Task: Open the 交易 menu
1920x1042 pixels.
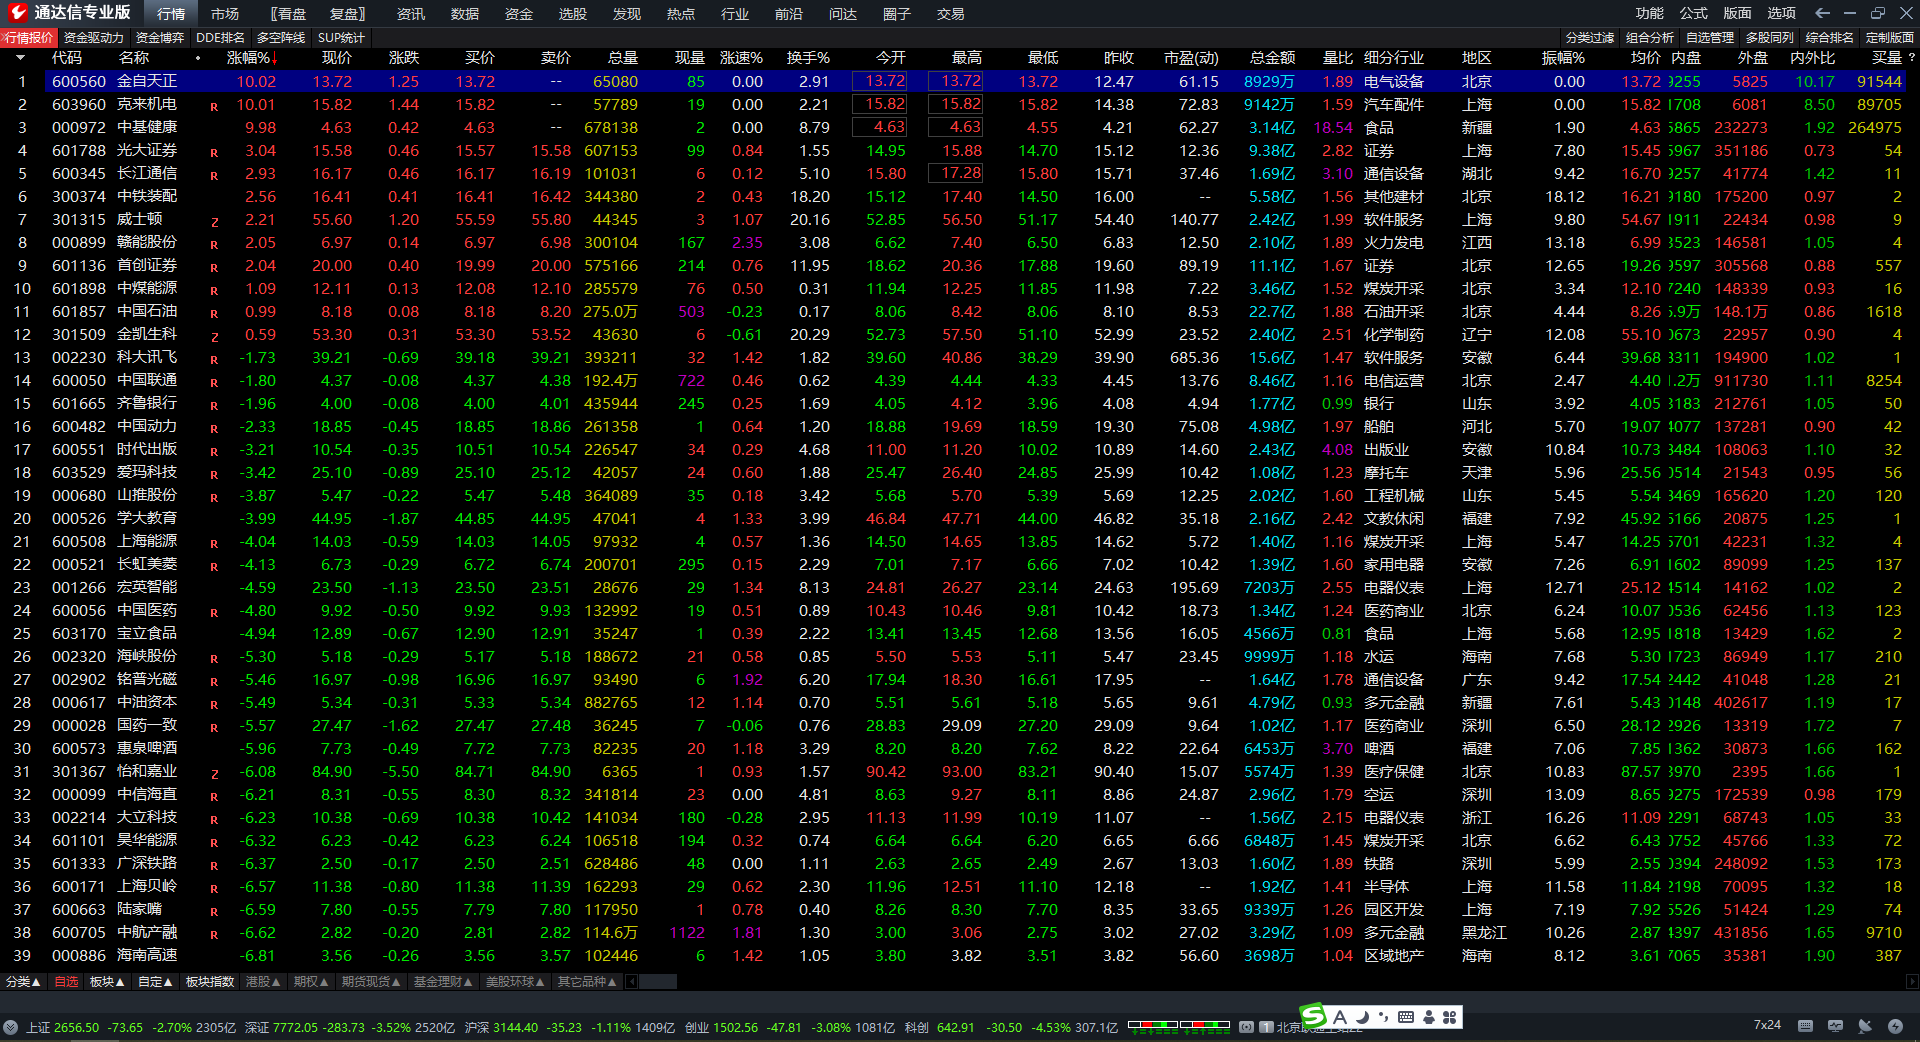Action: 951,14
